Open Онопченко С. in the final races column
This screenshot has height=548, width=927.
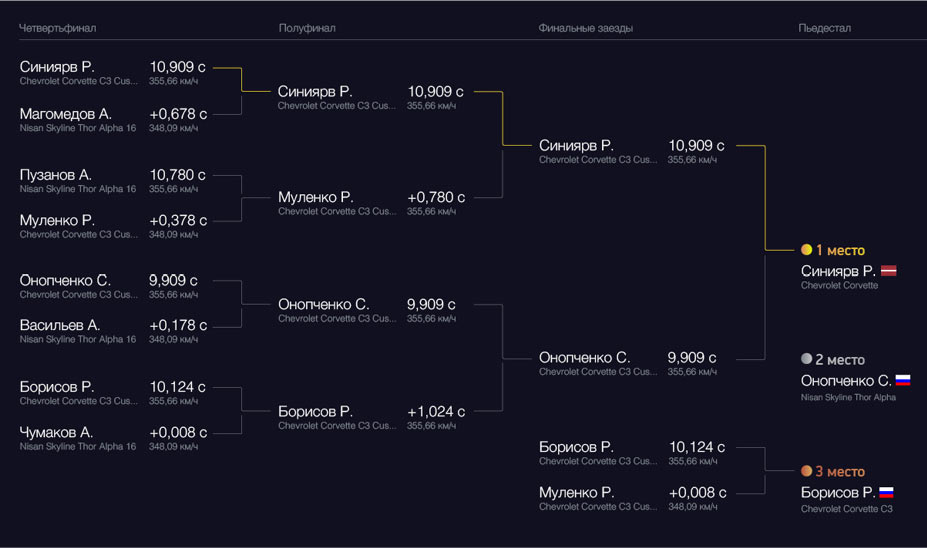tap(584, 357)
